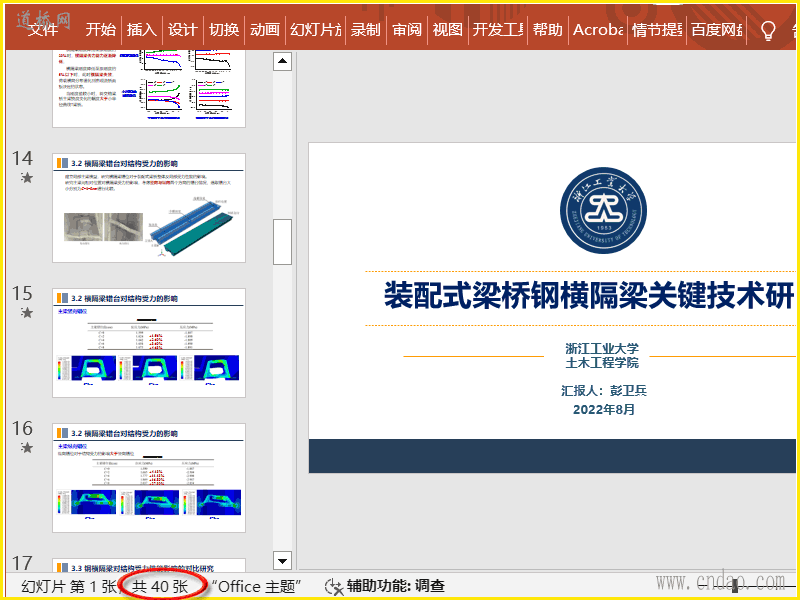Image resolution: width=800 pixels, height=600 pixels.
Task: Open the 百度网盘 ribbon tab
Action: click(x=717, y=30)
